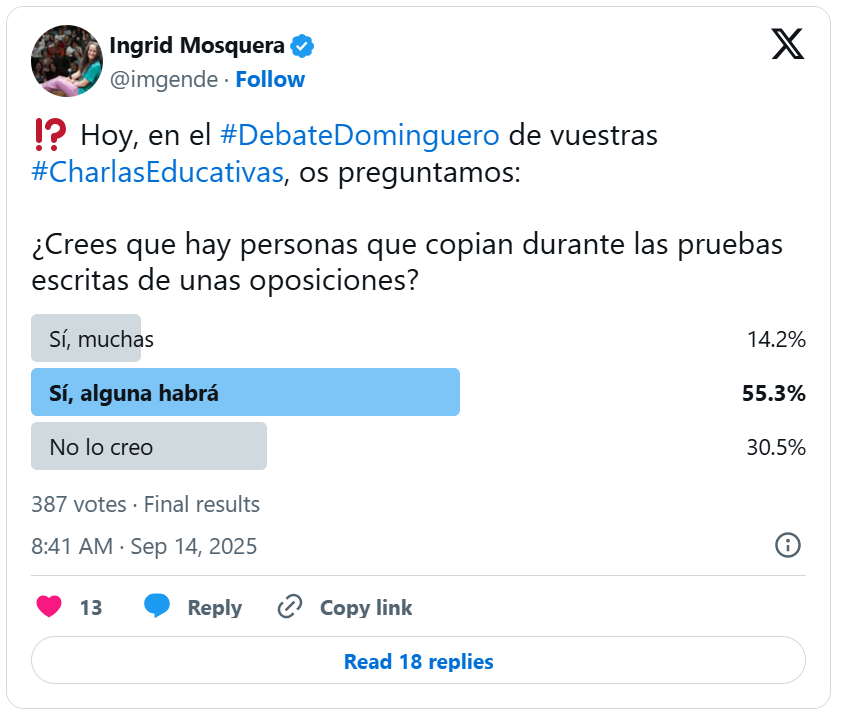The width and height of the screenshot is (841, 715).
Task: Click the Copy link text
Action: click(365, 608)
